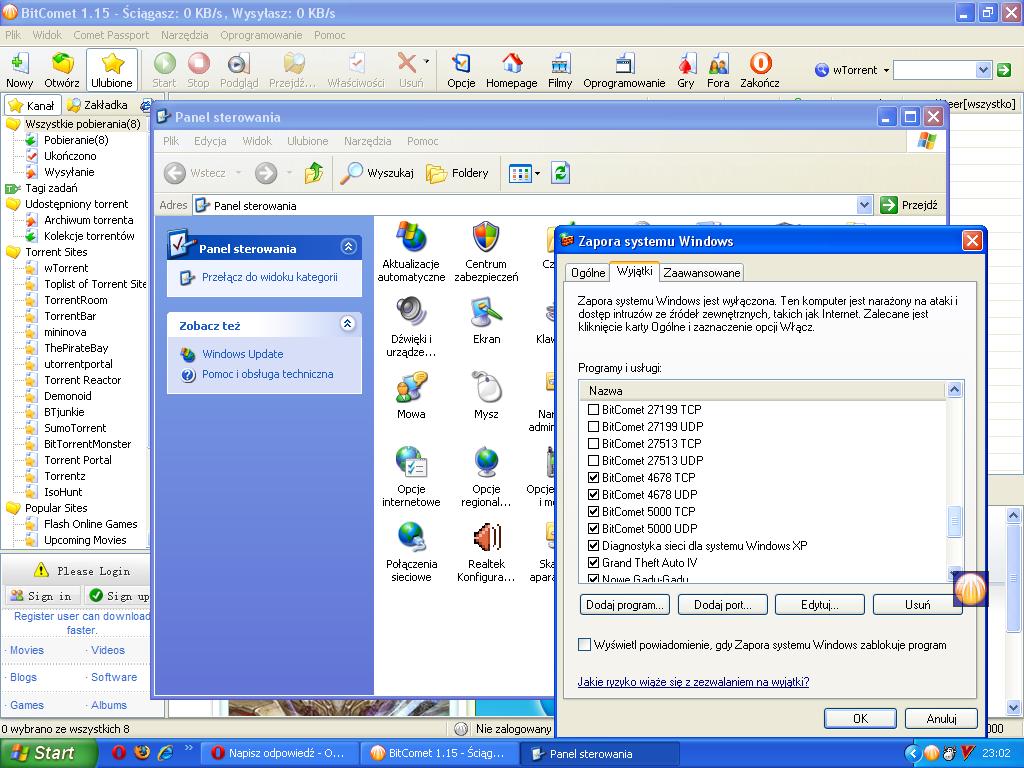The width and height of the screenshot is (1024, 768).
Task: Switch to the Ogólne tab
Action: (x=588, y=273)
